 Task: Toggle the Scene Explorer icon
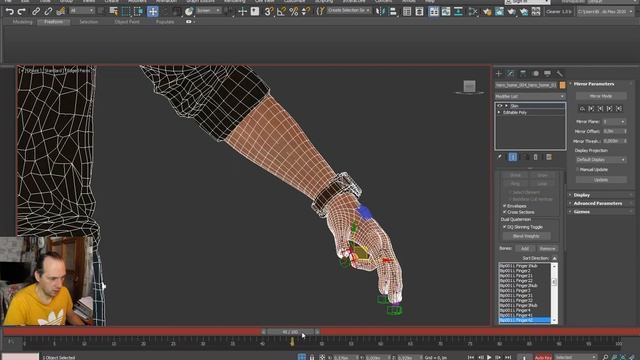coord(407,11)
